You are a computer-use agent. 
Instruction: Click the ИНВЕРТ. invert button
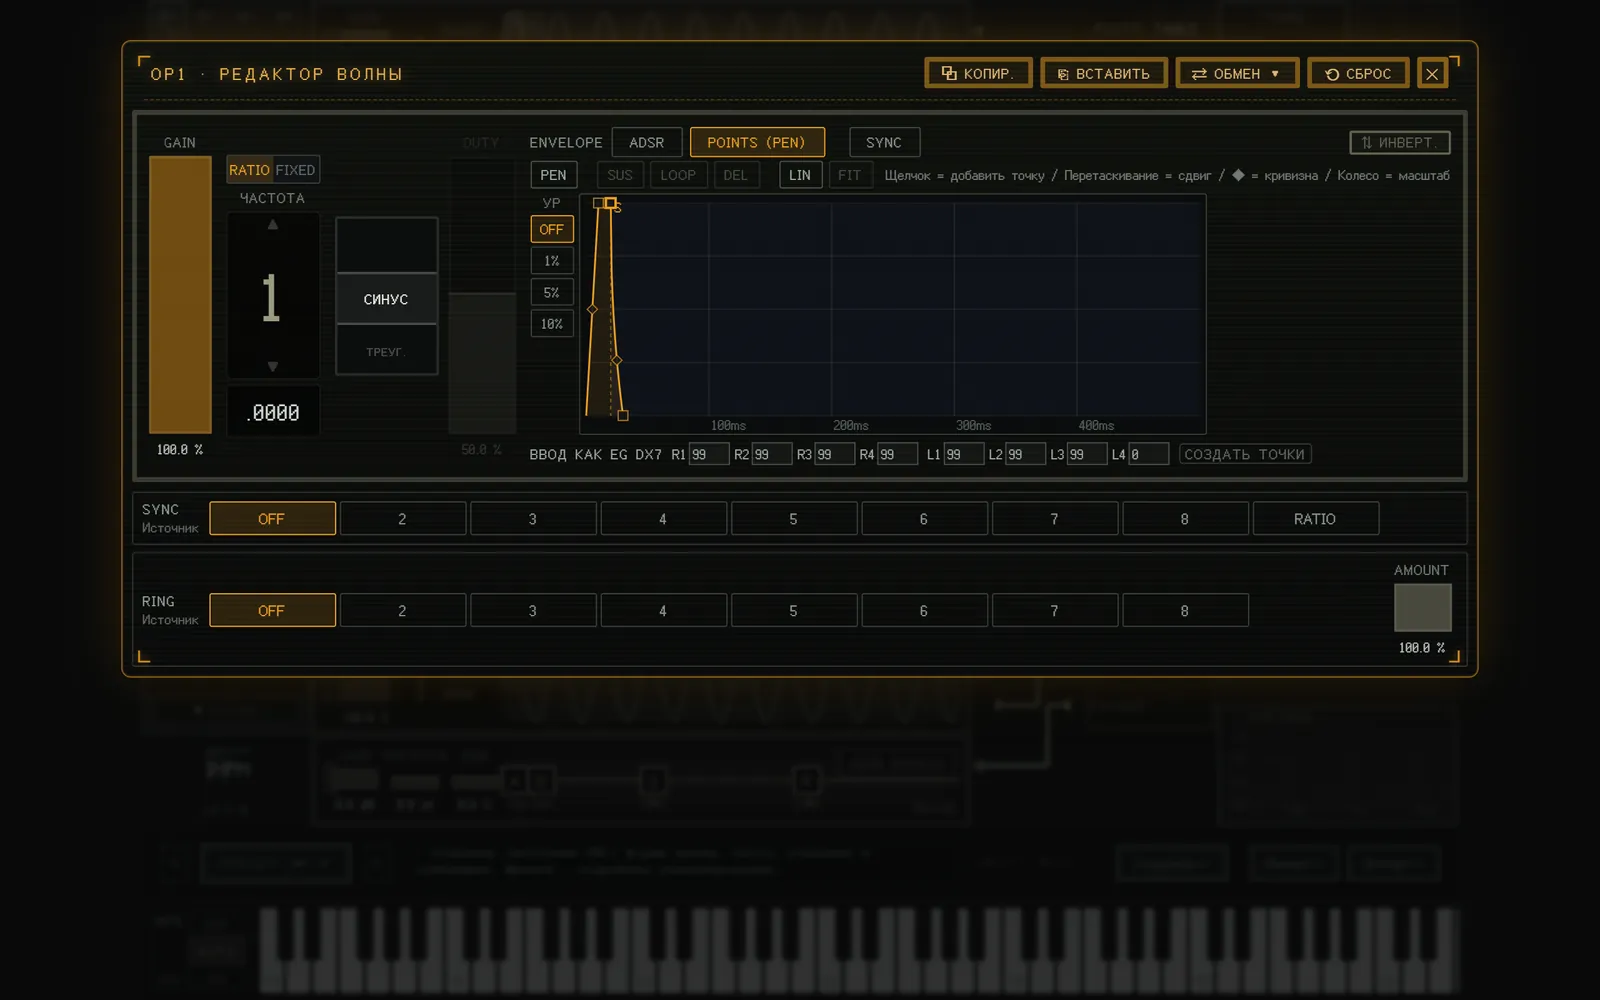point(1399,142)
